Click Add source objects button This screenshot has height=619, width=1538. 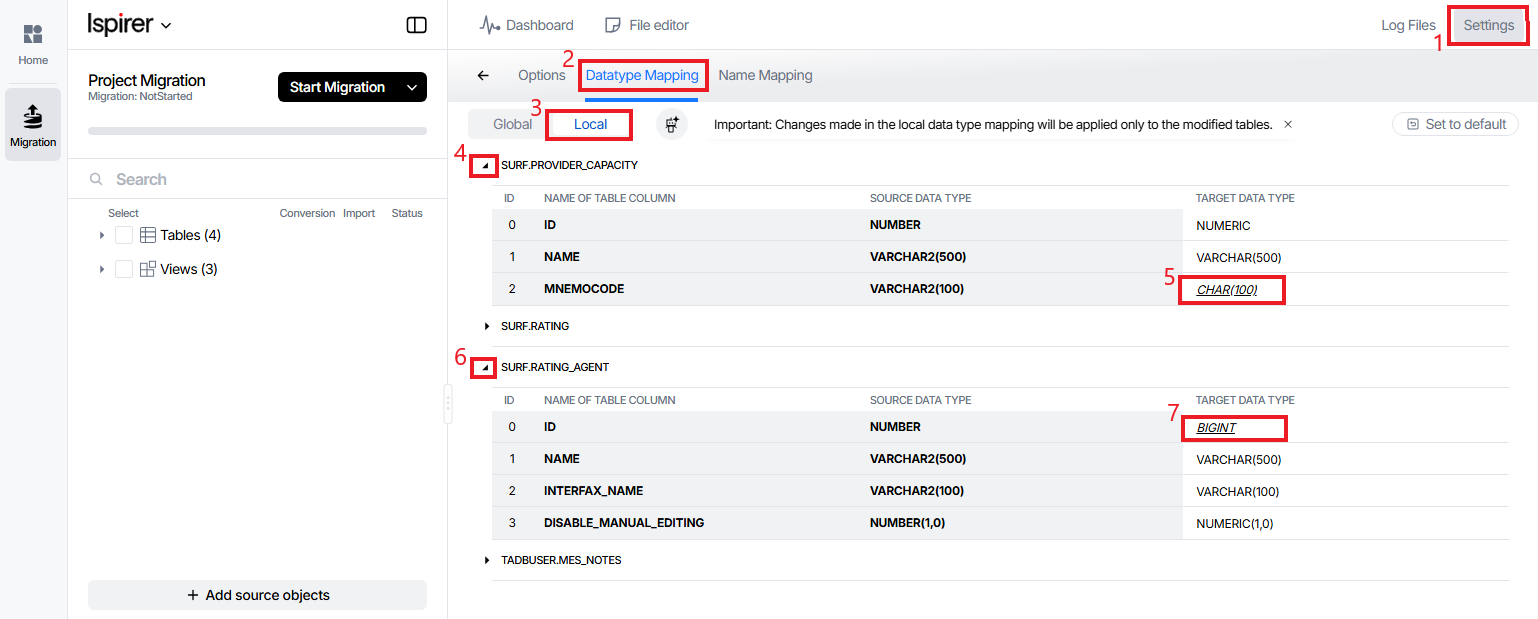[257, 595]
